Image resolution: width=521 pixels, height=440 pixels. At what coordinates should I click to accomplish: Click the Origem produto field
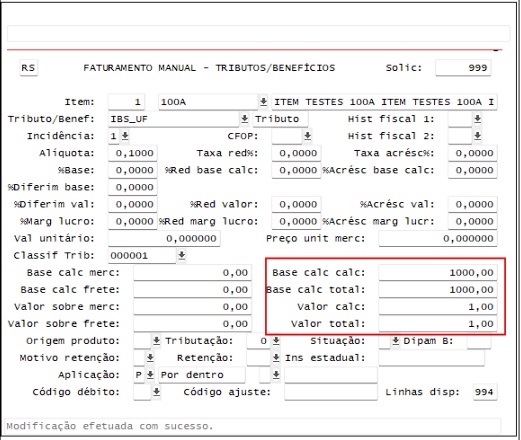pos(142,341)
